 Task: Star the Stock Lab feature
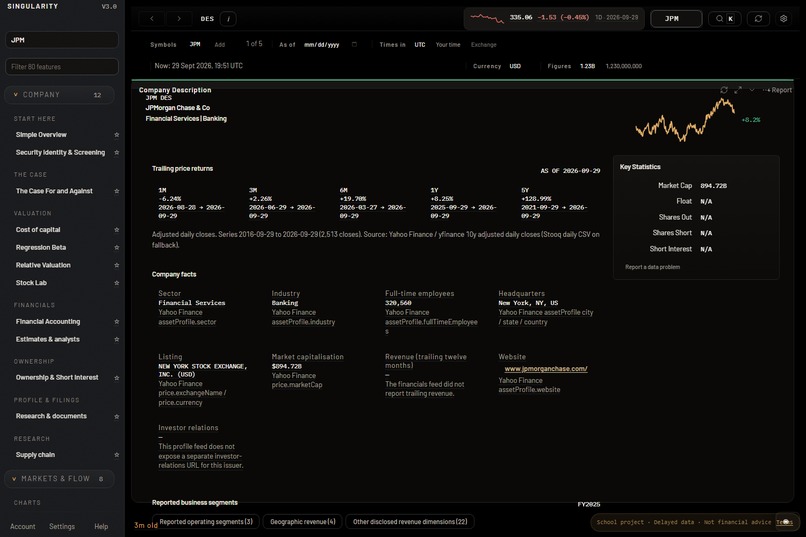click(117, 283)
